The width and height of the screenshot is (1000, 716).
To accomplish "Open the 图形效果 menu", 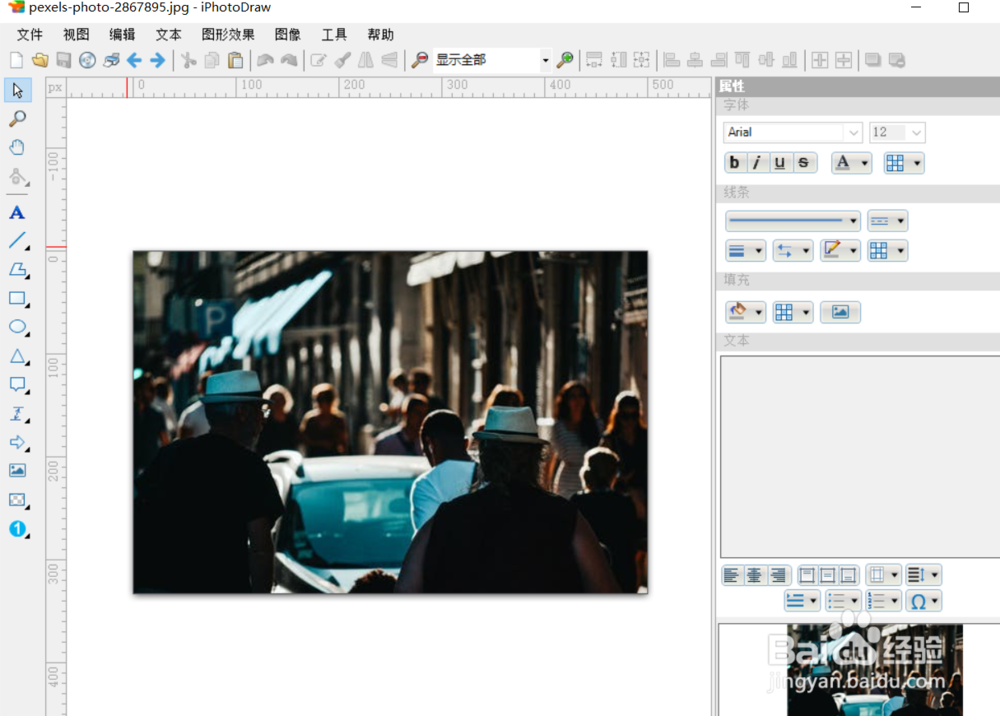I will (228, 34).
